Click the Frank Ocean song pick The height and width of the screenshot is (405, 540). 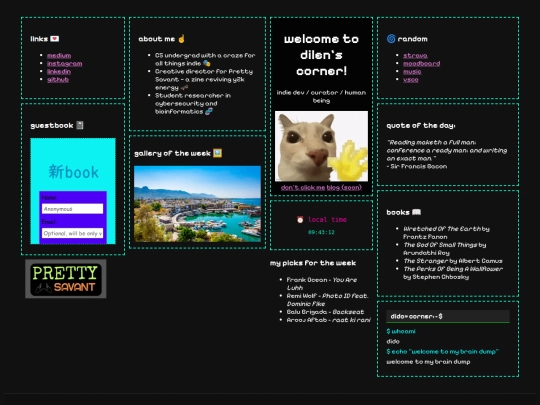tap(322, 284)
